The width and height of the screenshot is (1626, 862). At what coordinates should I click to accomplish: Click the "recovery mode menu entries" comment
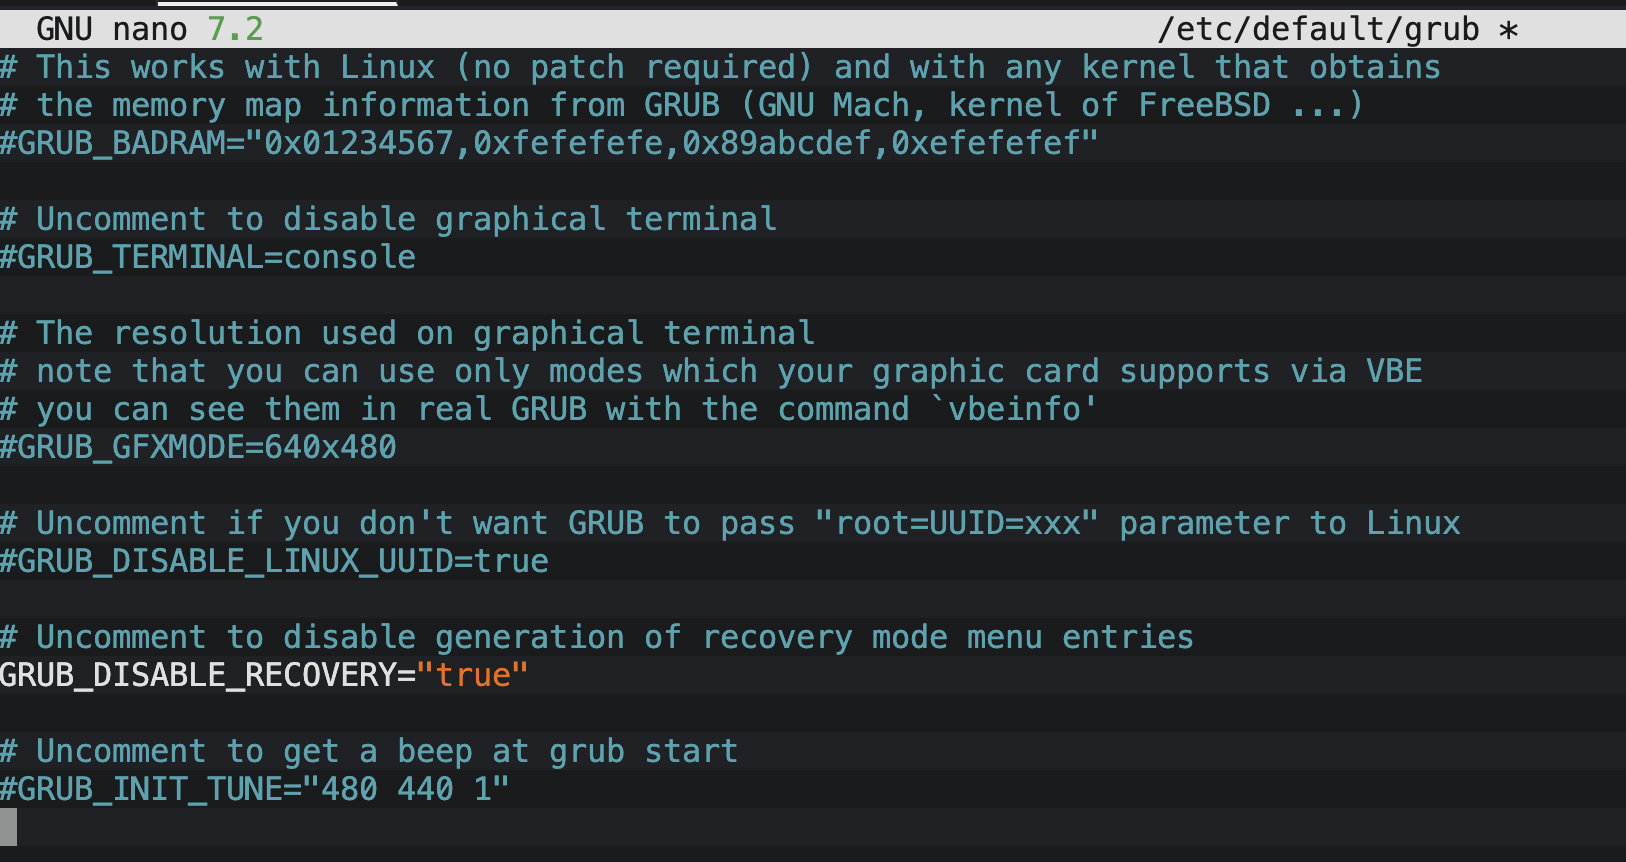coord(948,638)
